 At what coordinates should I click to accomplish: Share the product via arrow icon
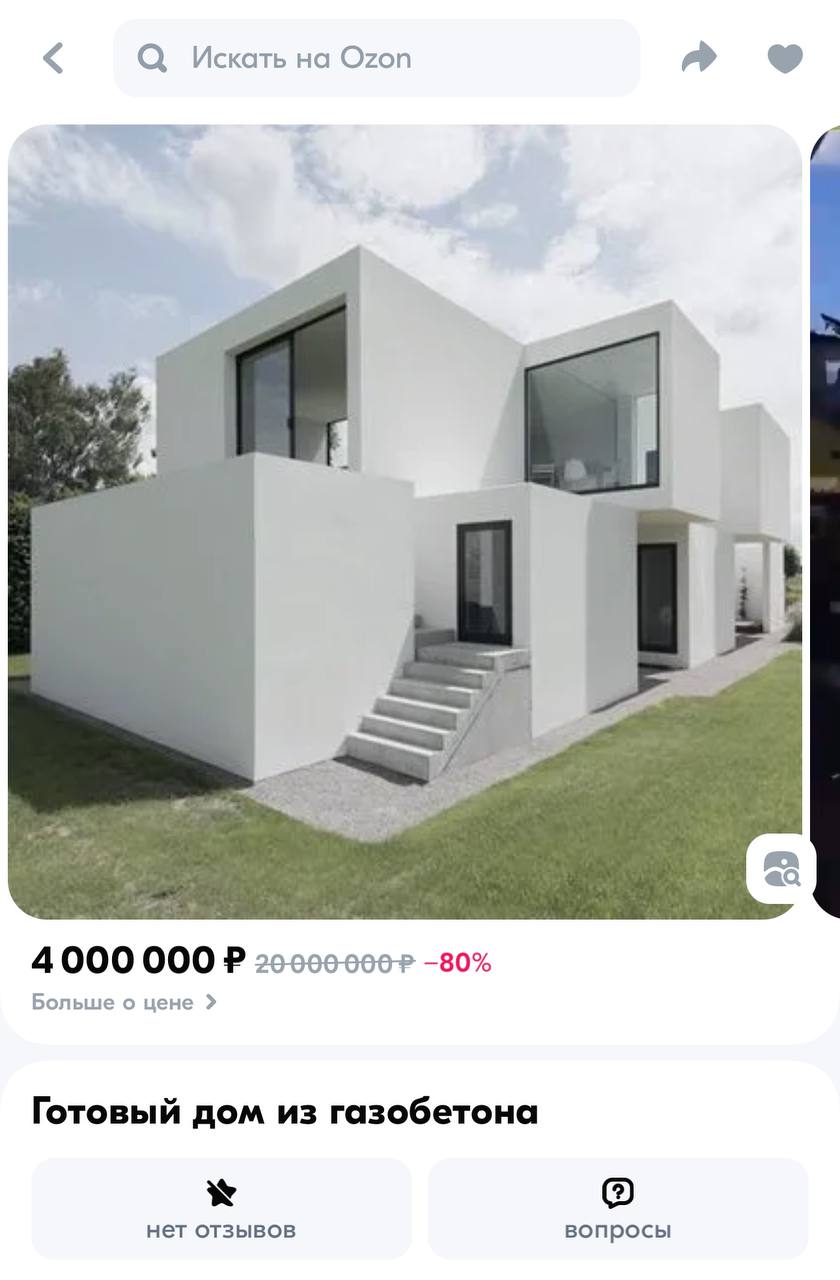pos(699,58)
